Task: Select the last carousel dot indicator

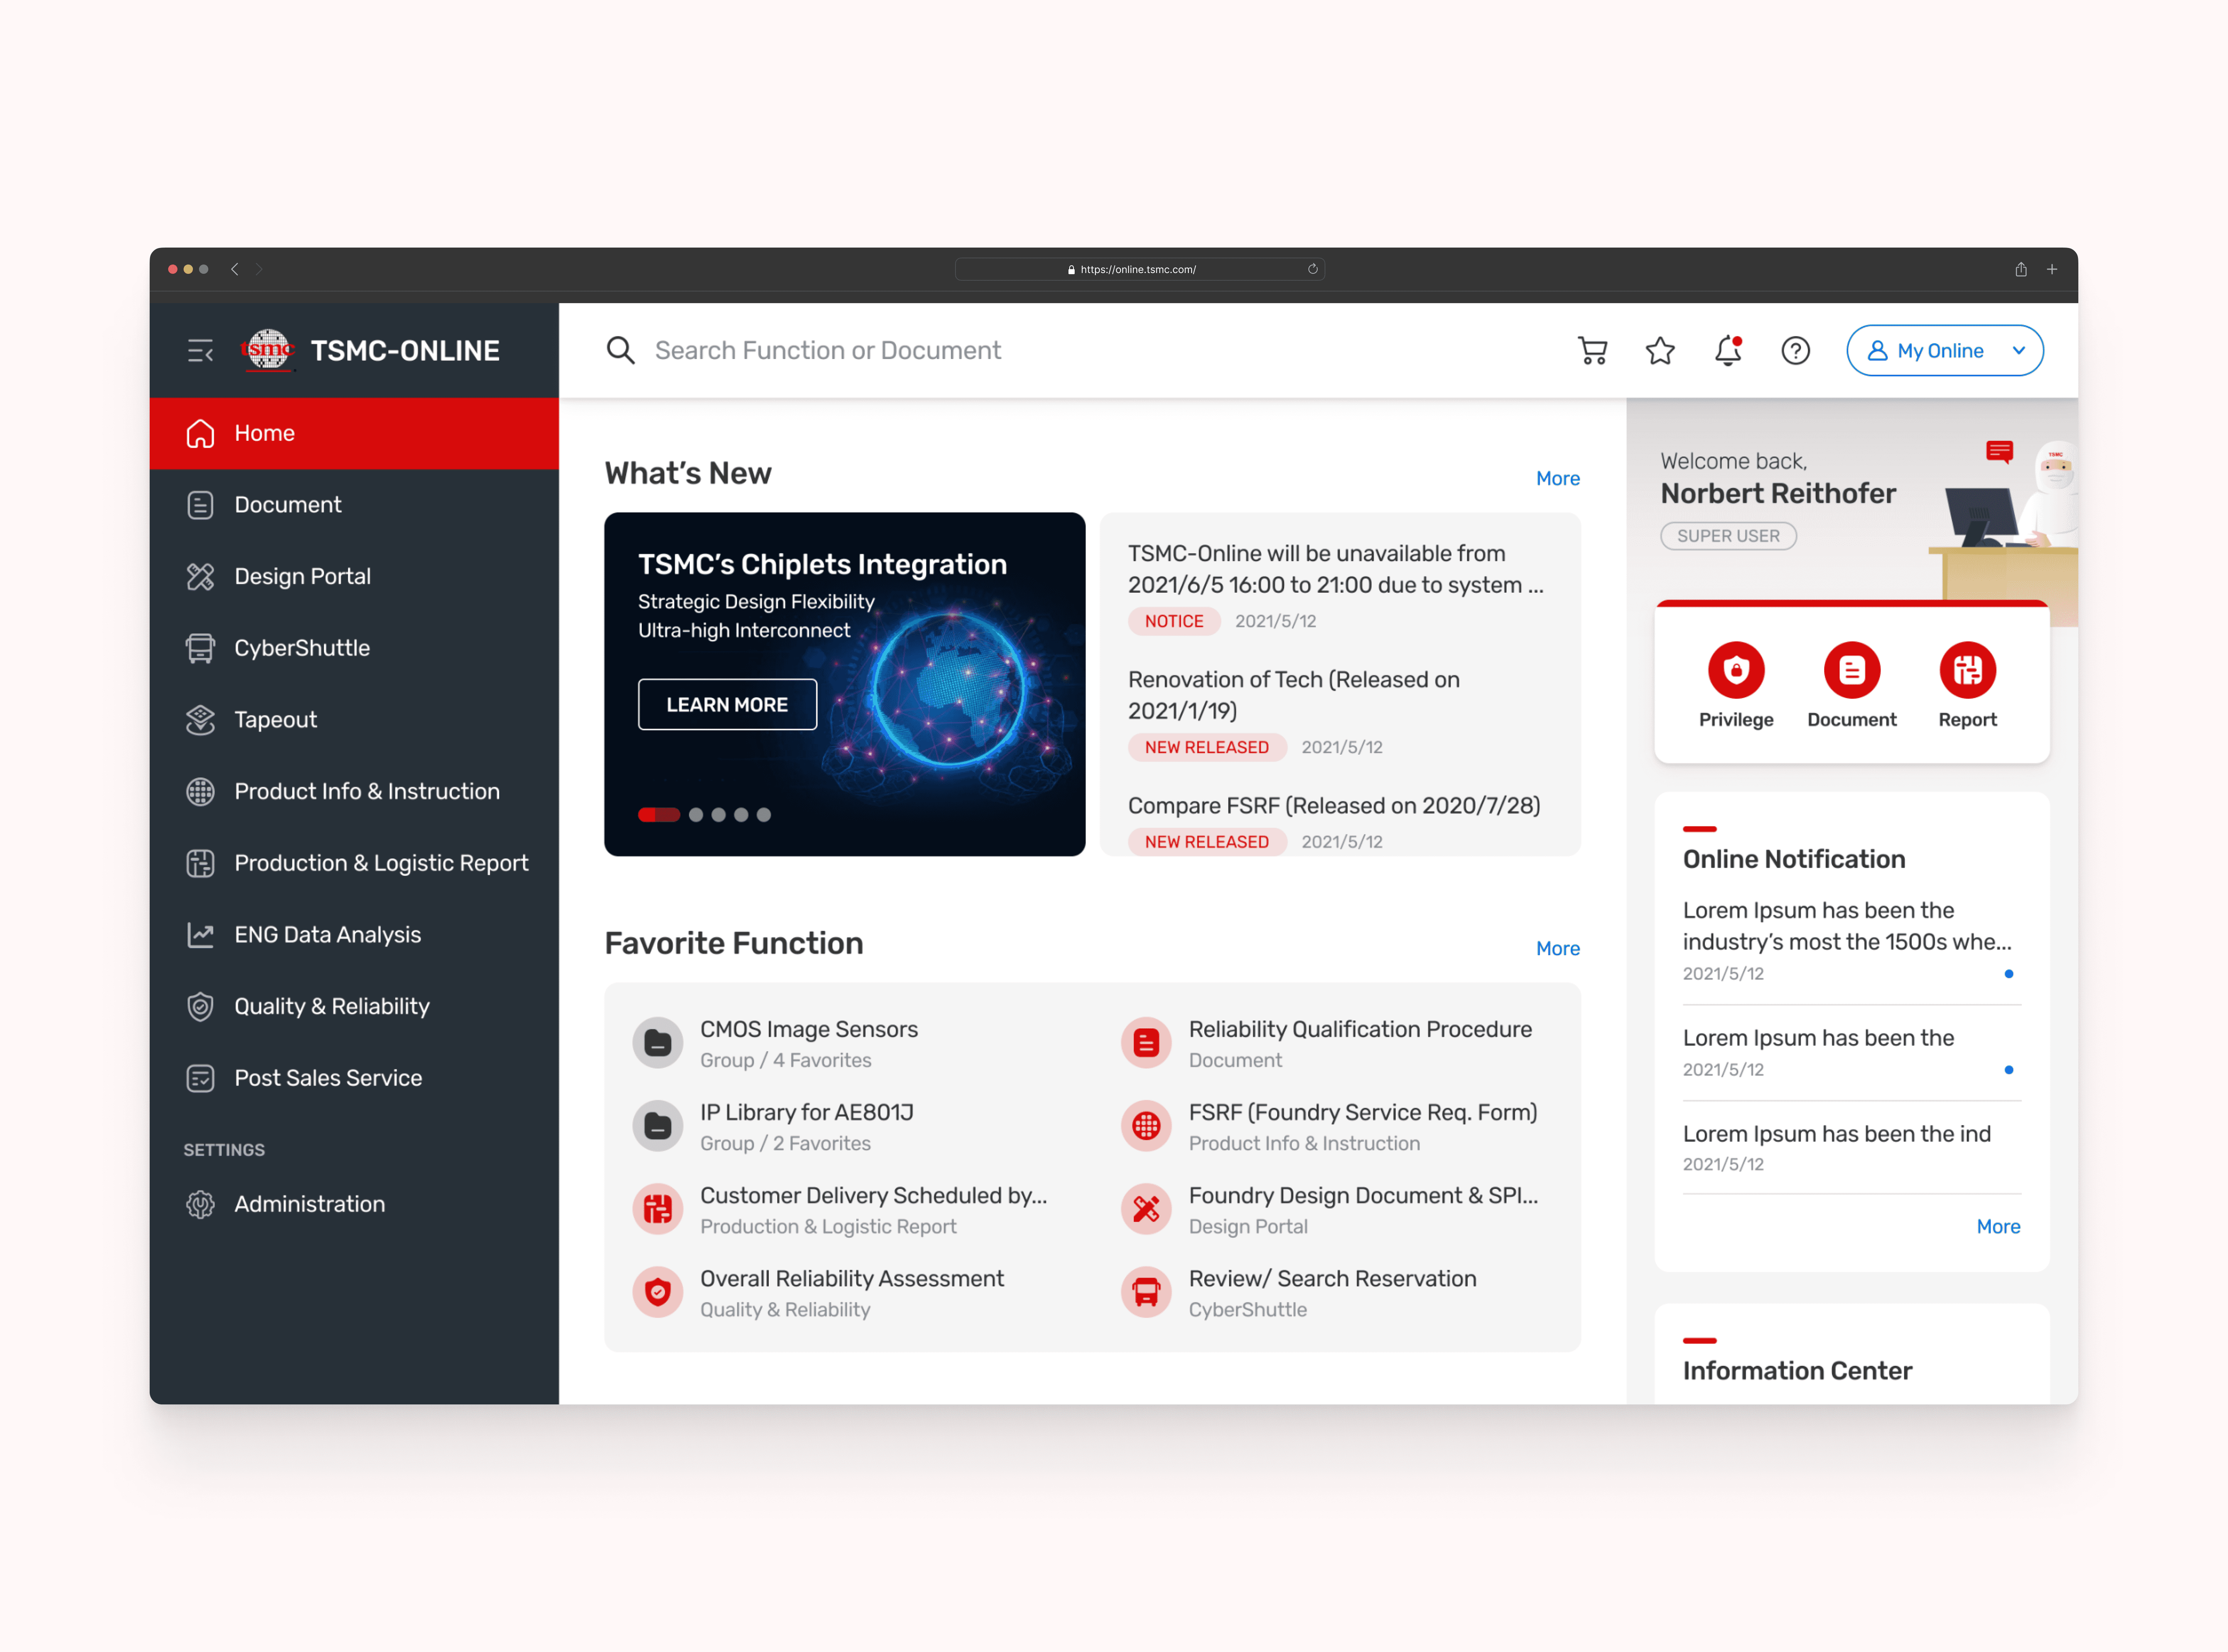Action: [x=764, y=815]
